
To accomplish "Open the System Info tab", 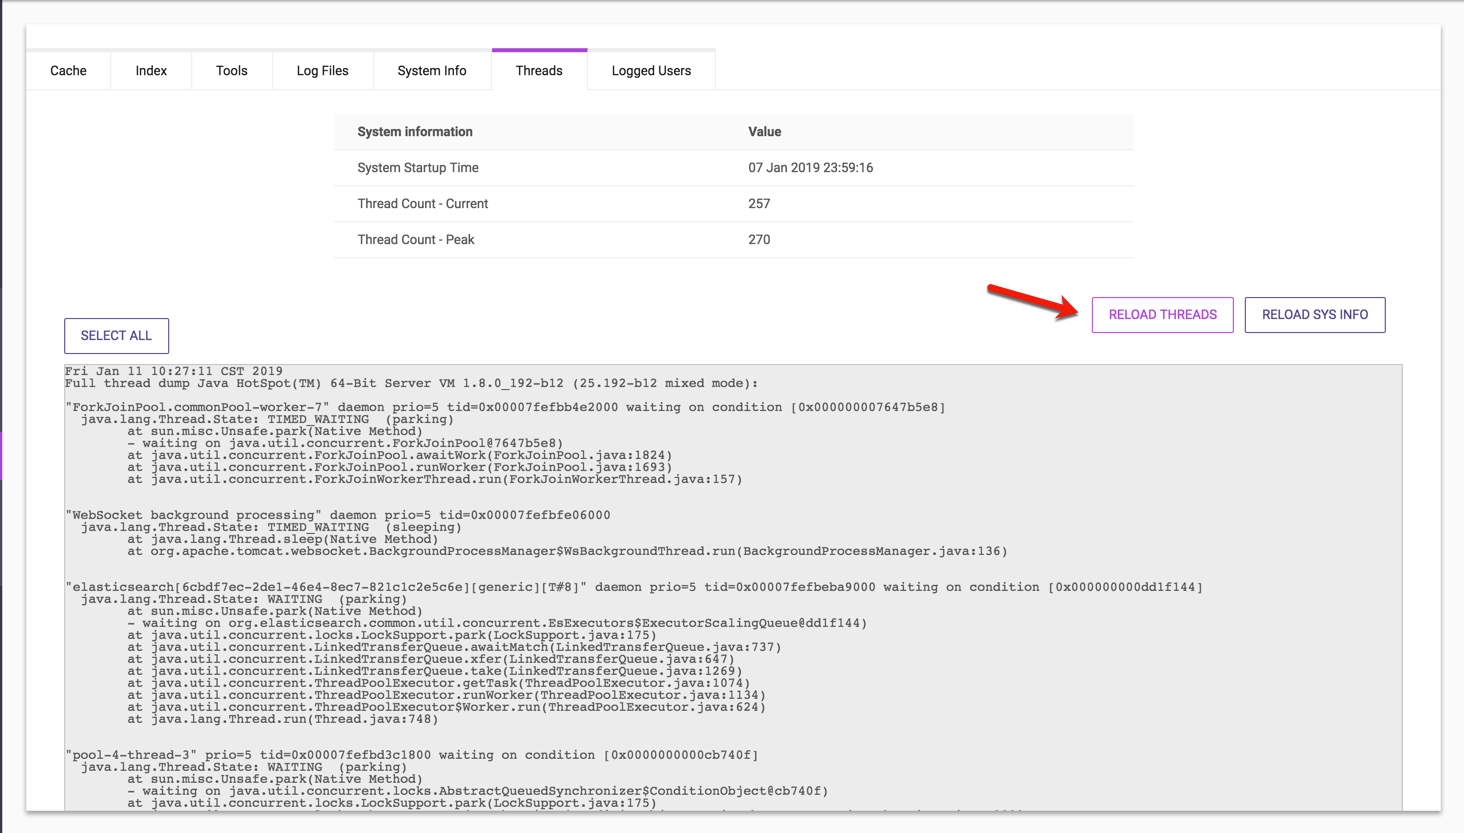I will pyautogui.click(x=432, y=71).
